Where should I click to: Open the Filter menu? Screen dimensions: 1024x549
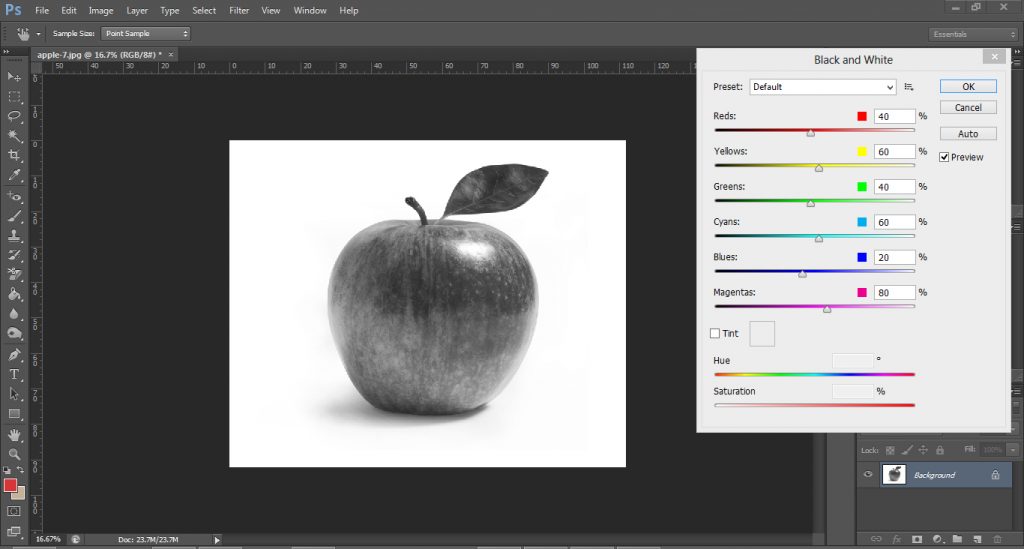click(239, 10)
